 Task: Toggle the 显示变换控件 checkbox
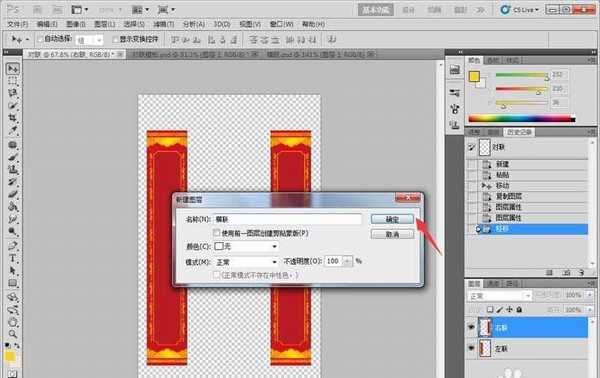116,39
